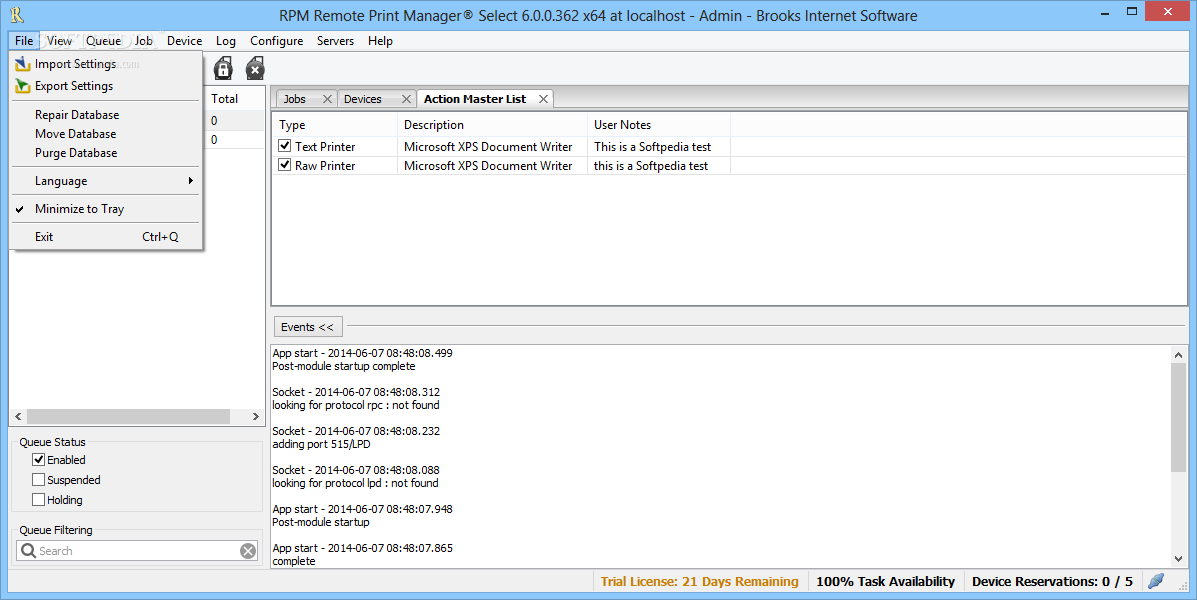Sort by the User Notes column header

pyautogui.click(x=659, y=124)
